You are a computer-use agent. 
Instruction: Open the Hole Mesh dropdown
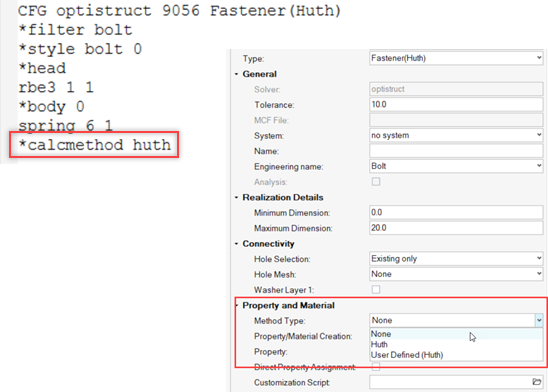[456, 274]
